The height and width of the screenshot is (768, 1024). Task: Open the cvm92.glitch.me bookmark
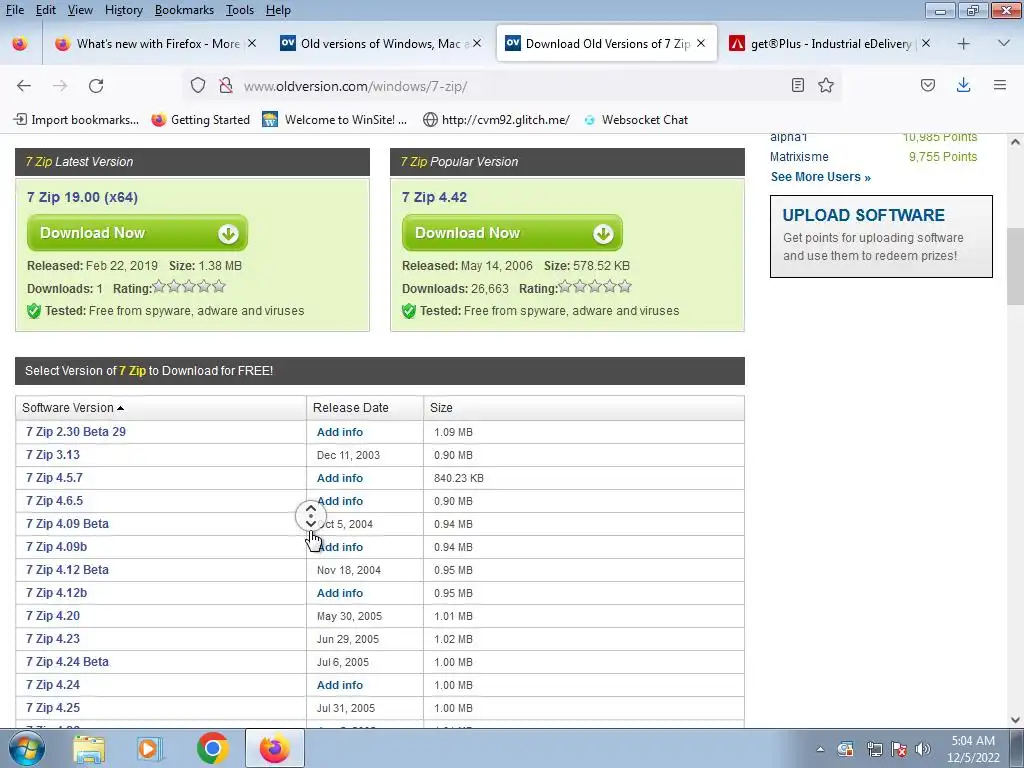(496, 120)
